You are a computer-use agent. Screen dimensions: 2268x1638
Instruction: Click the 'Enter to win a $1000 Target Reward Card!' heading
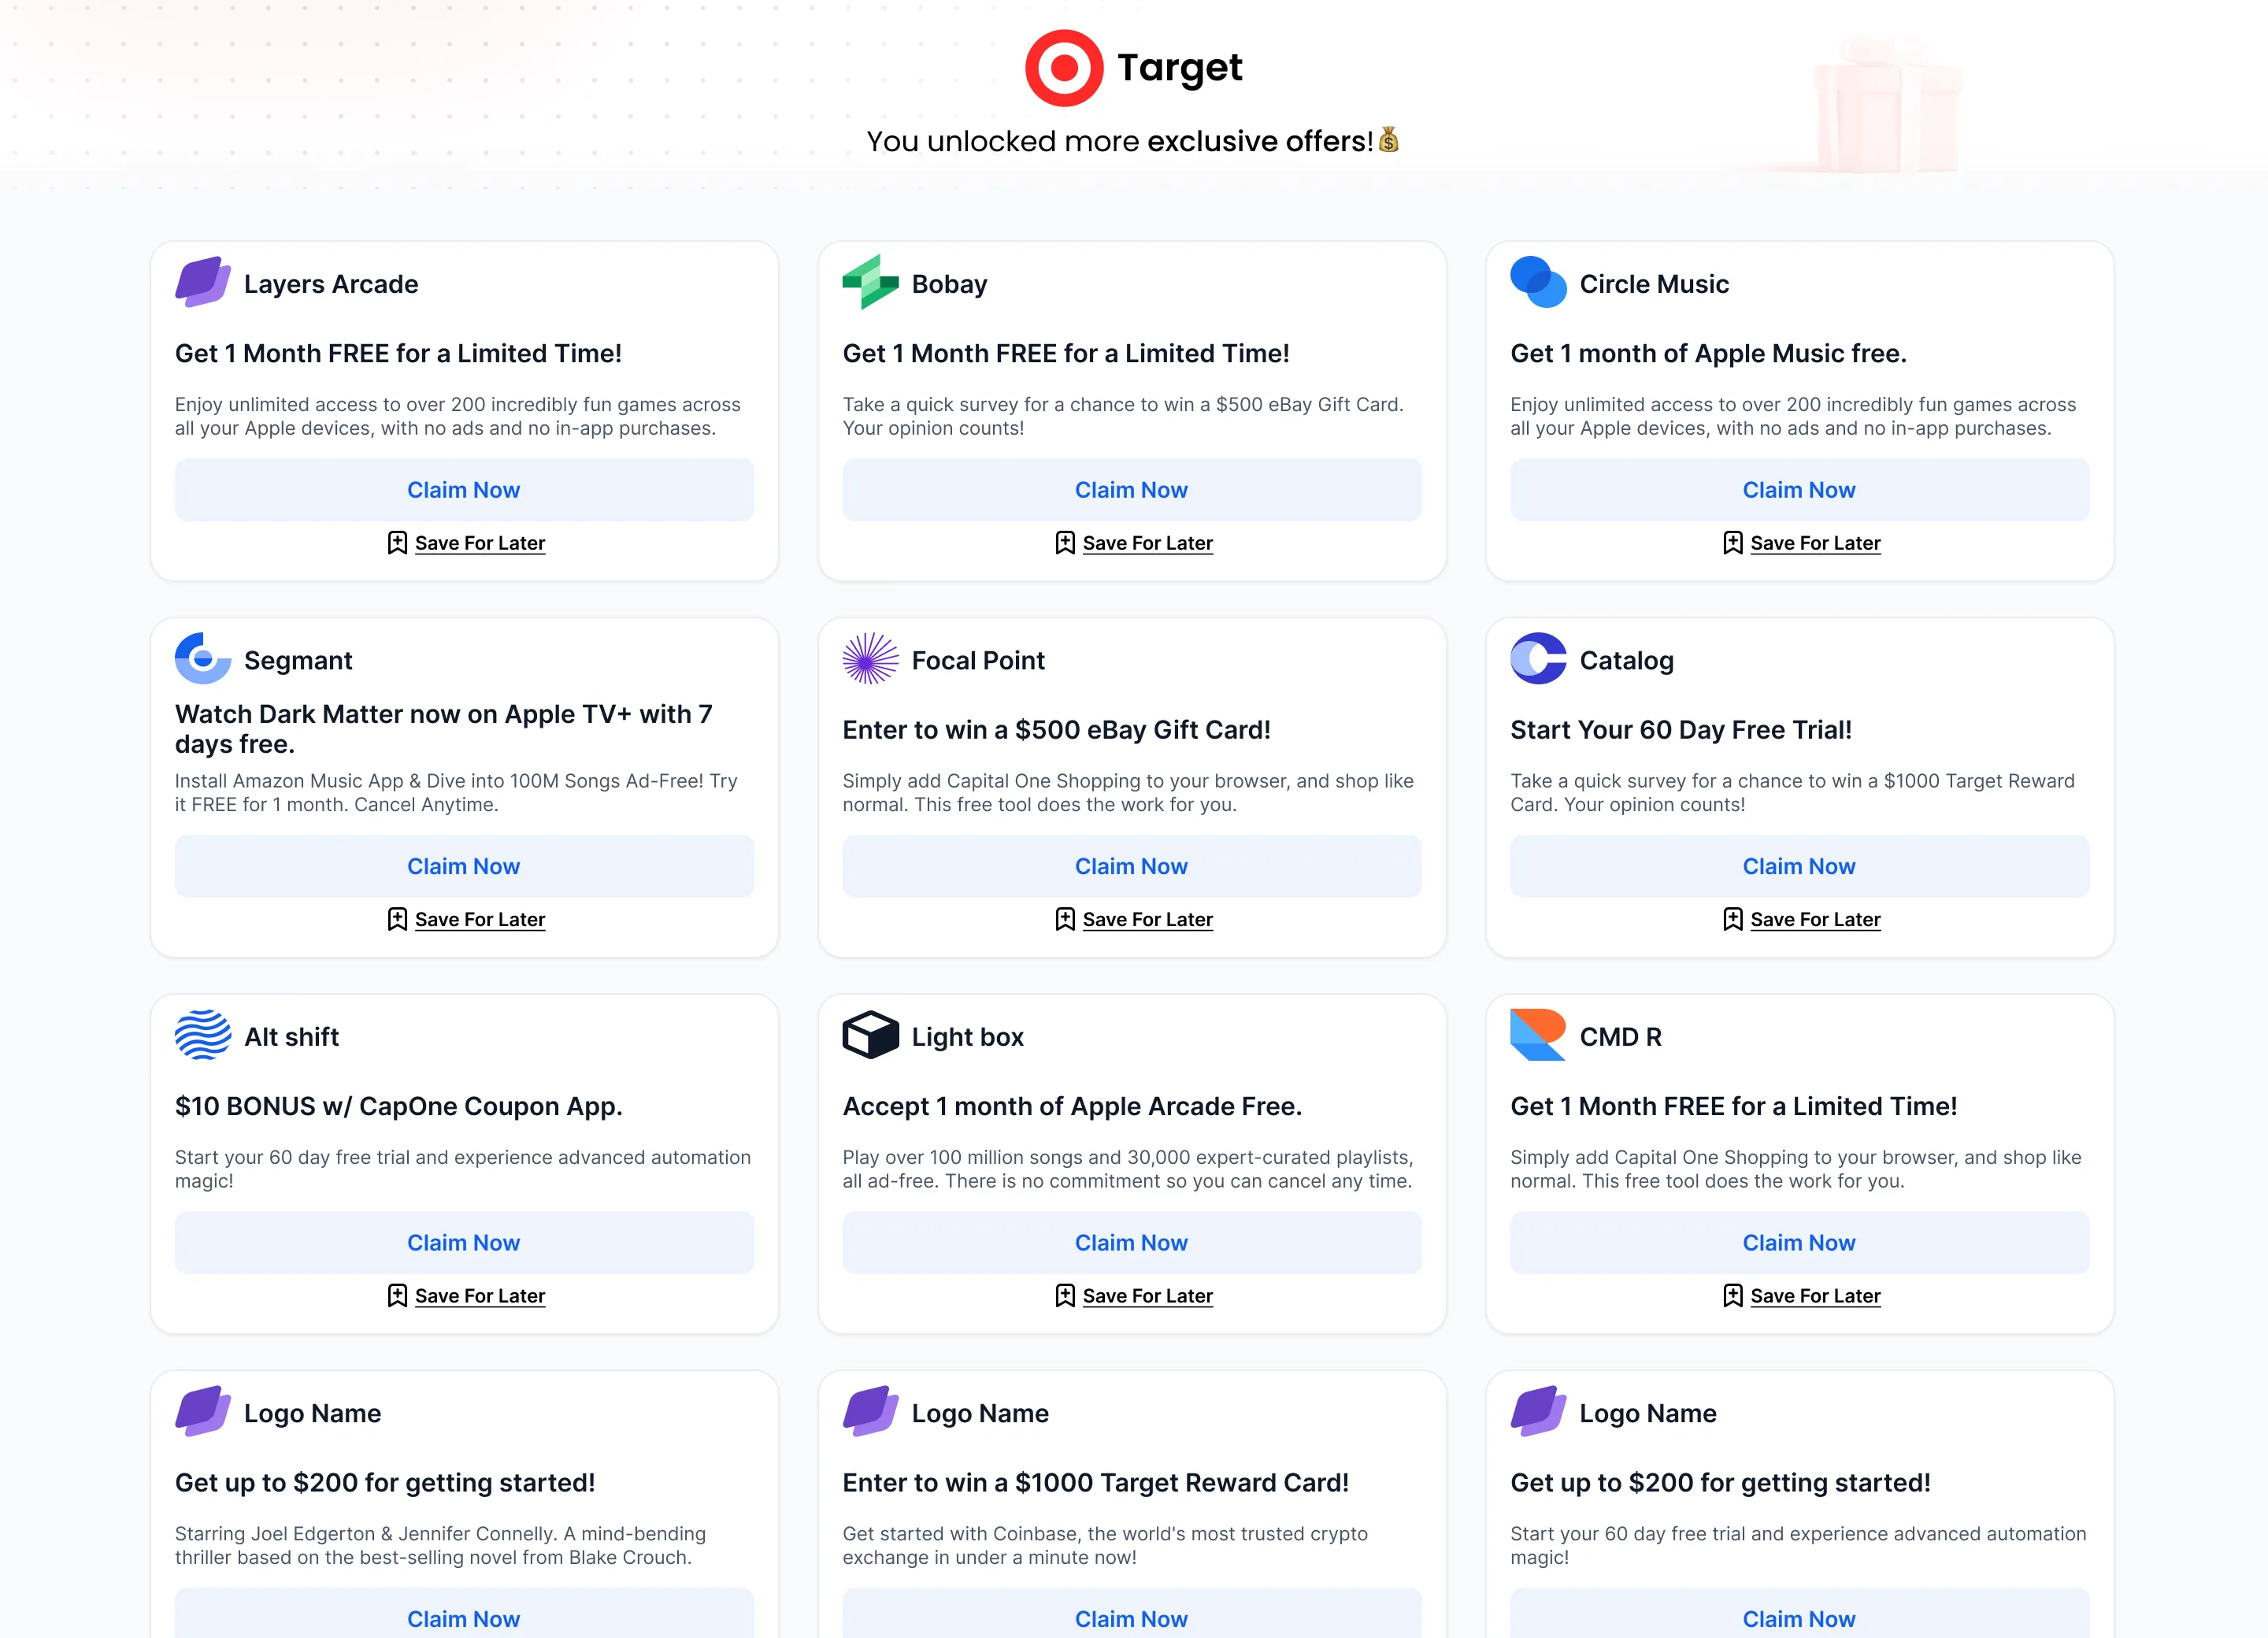click(1095, 1482)
